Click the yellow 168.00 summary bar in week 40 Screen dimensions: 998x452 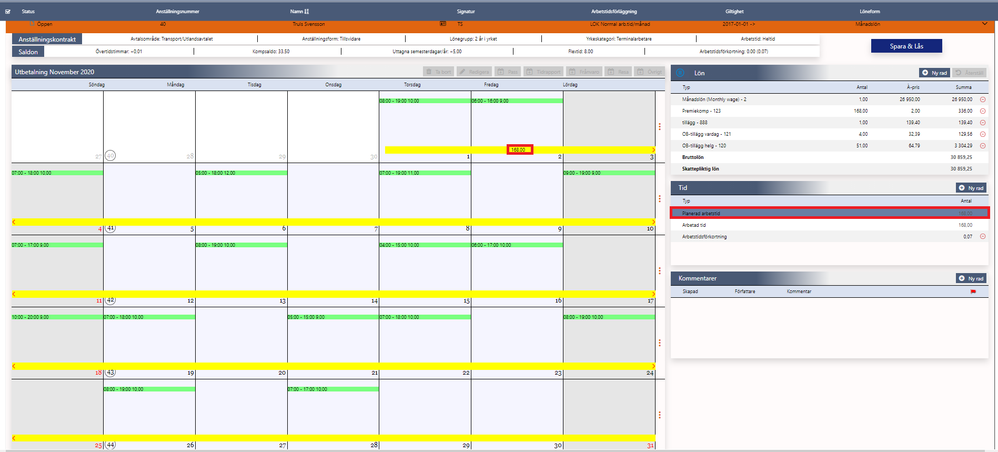(x=519, y=150)
